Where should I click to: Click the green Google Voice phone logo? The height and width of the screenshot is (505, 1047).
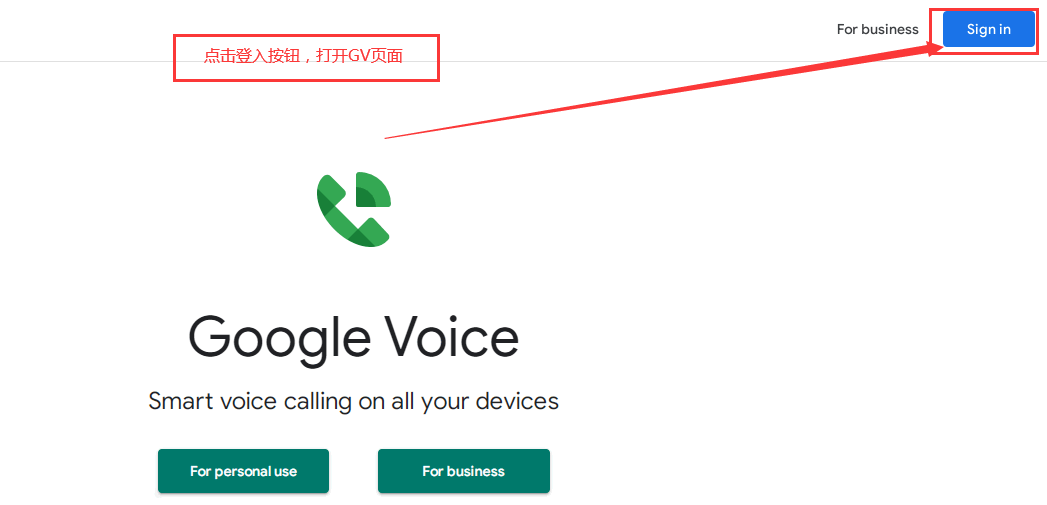[x=354, y=209]
